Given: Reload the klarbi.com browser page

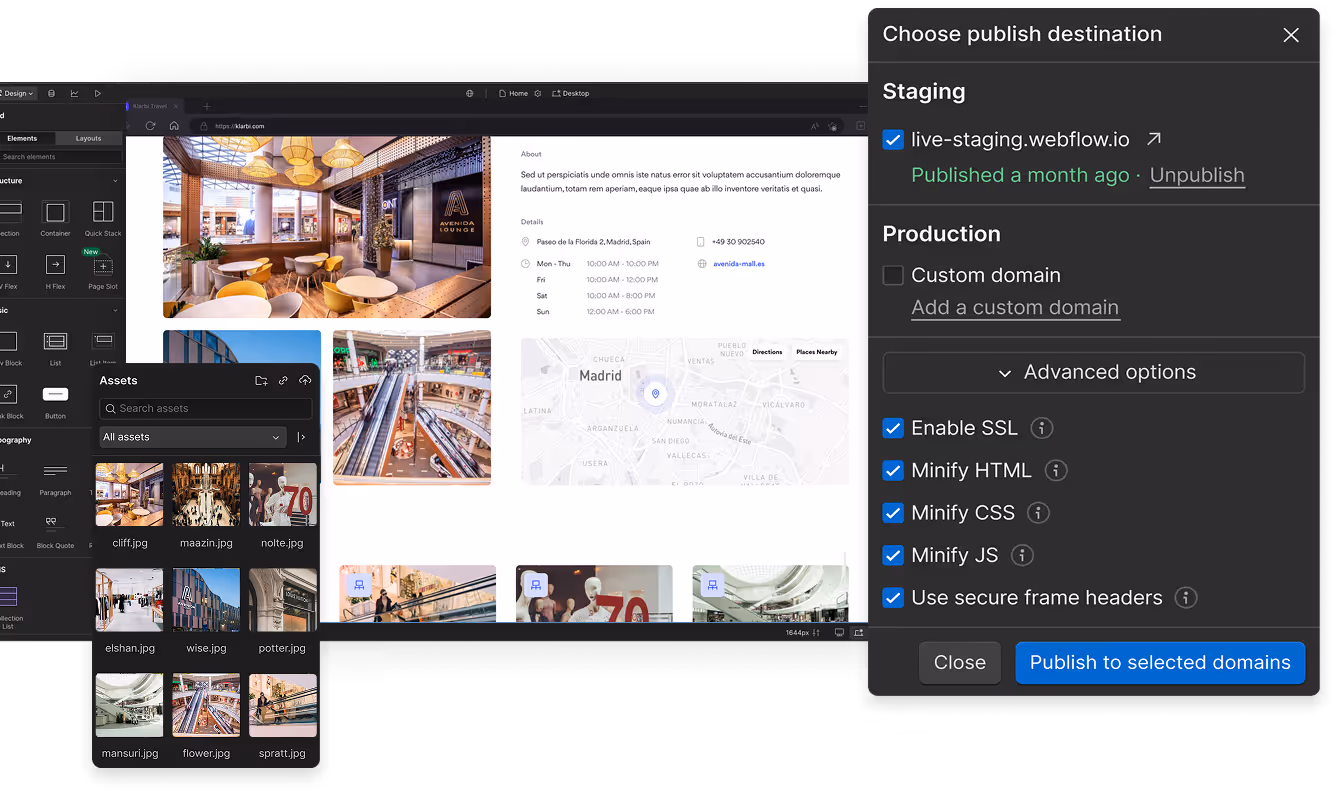Looking at the screenshot, I should tap(150, 126).
